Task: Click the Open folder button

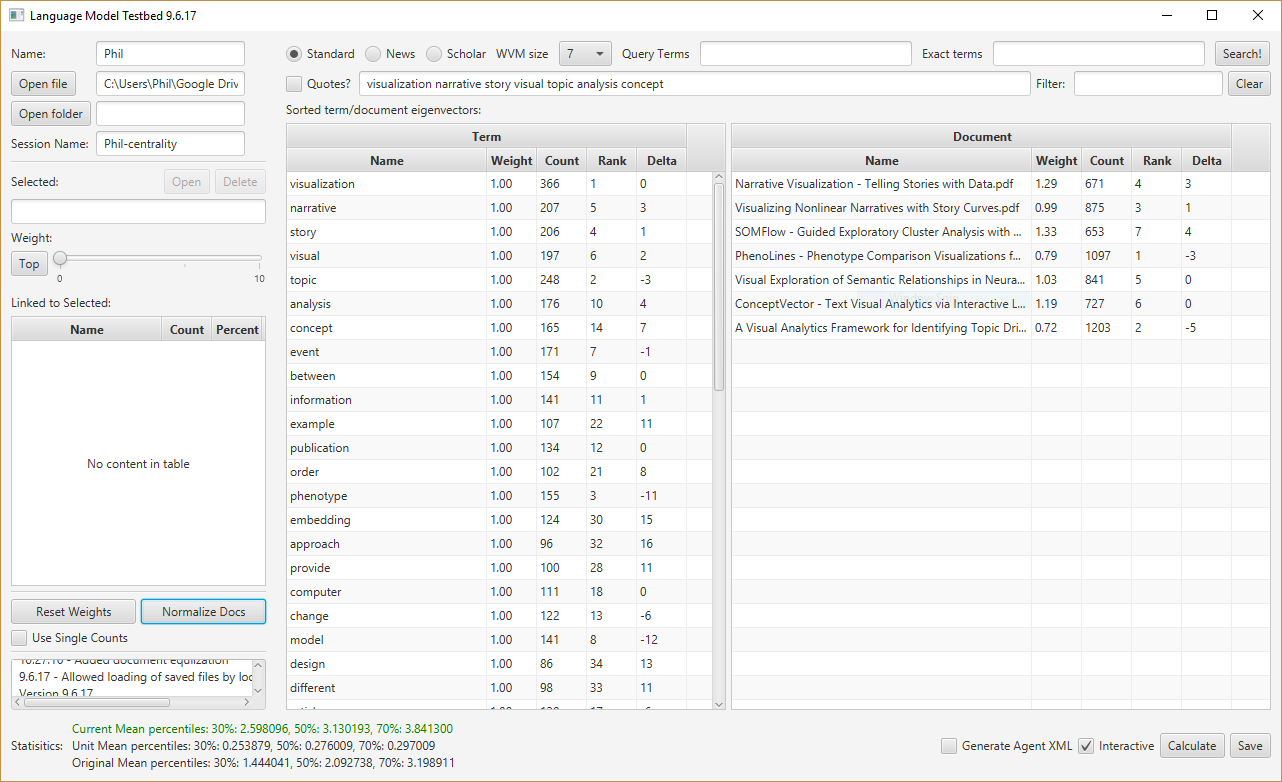Action: click(x=50, y=114)
